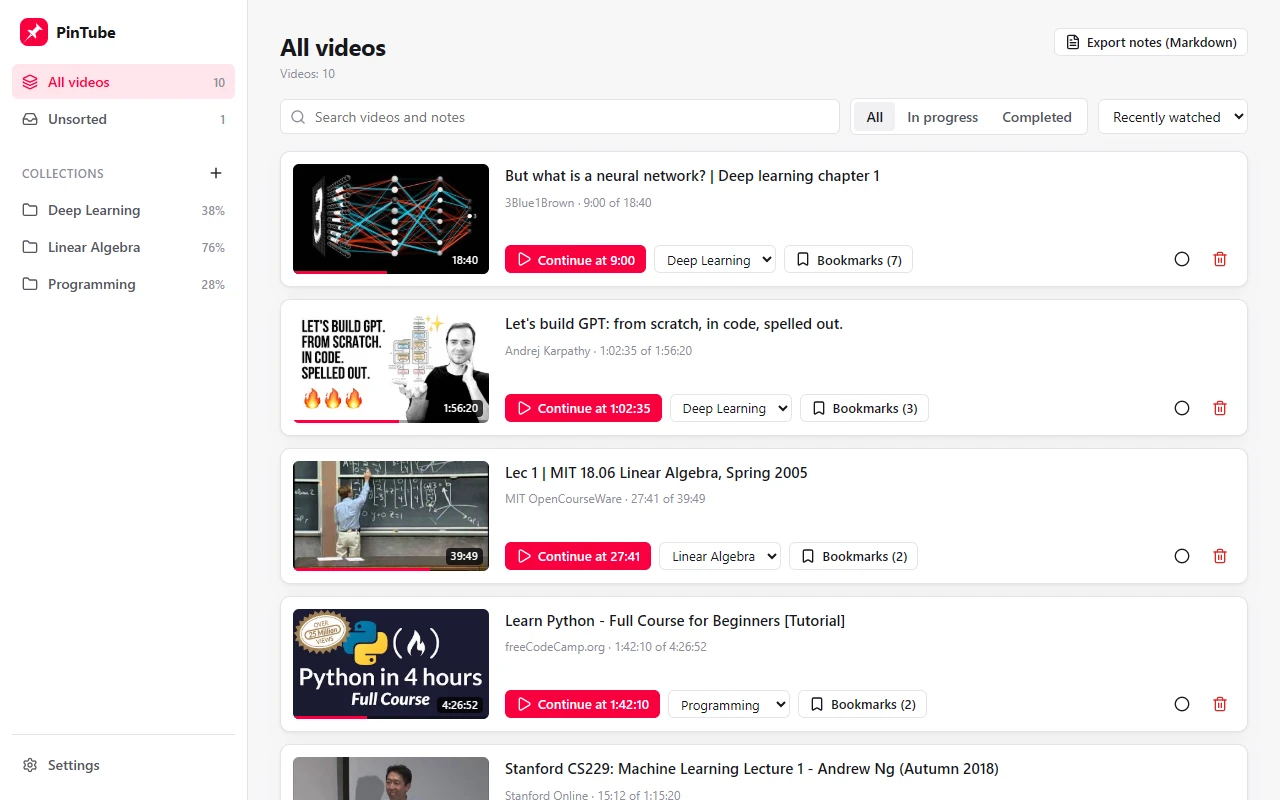Click title 'Let's build GPT: from scratch'

(x=674, y=324)
